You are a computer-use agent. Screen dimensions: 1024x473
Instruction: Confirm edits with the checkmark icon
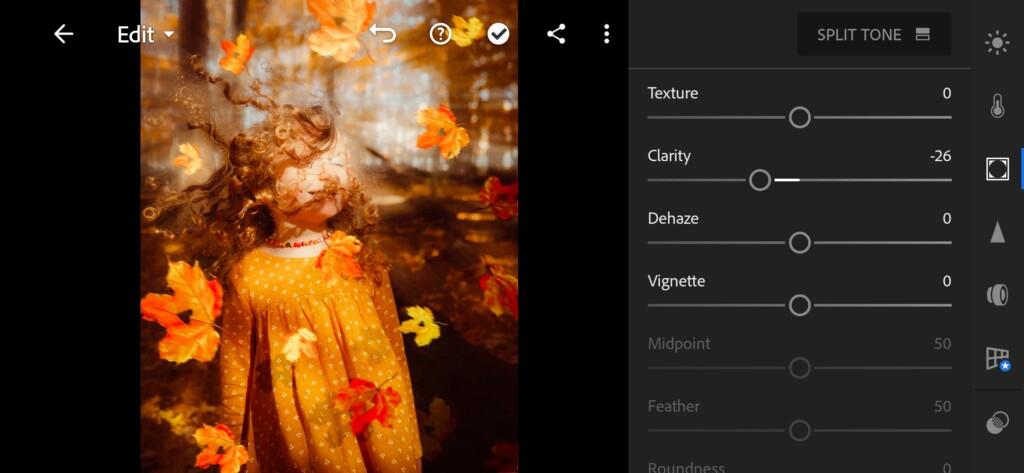pyautogui.click(x=498, y=34)
